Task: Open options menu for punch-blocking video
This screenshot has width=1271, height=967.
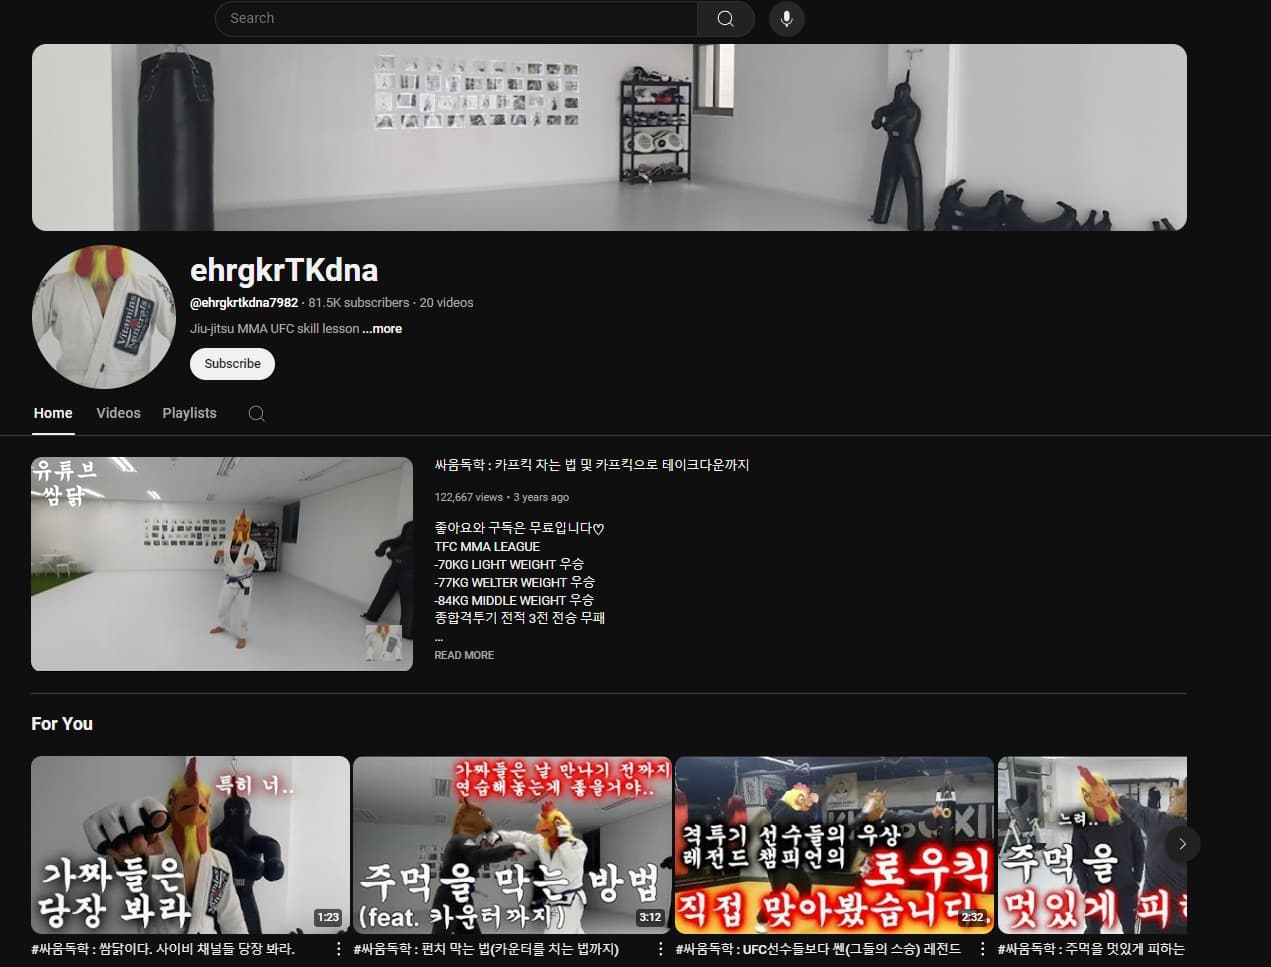Action: pyautogui.click(x=660, y=949)
